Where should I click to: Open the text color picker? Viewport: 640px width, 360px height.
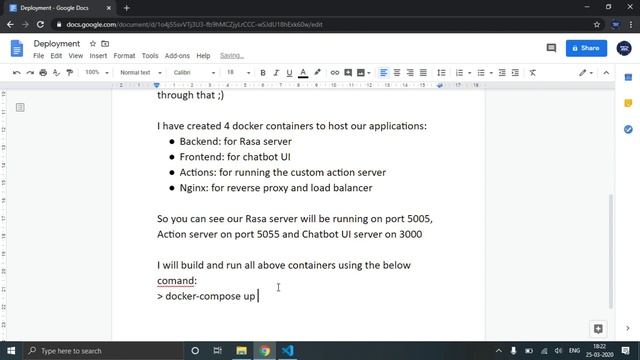[x=303, y=73]
